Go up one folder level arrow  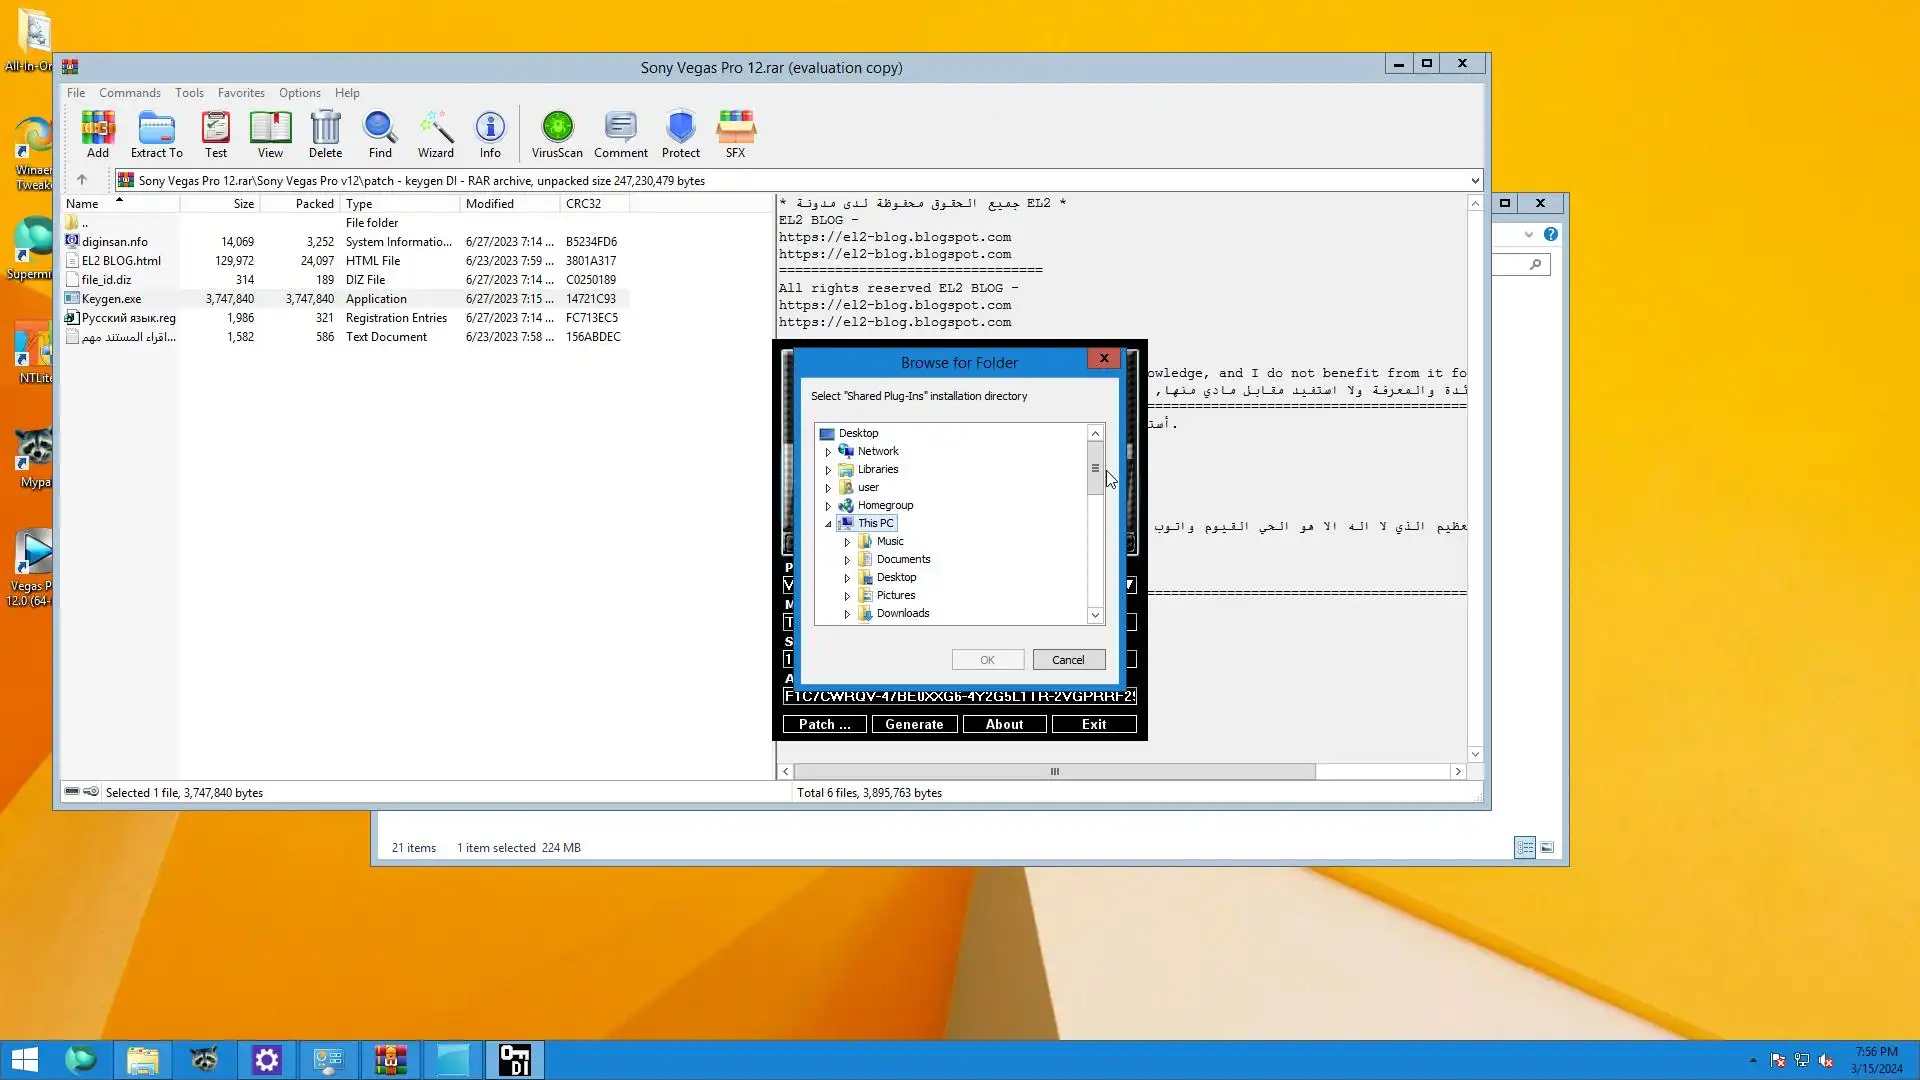click(82, 180)
